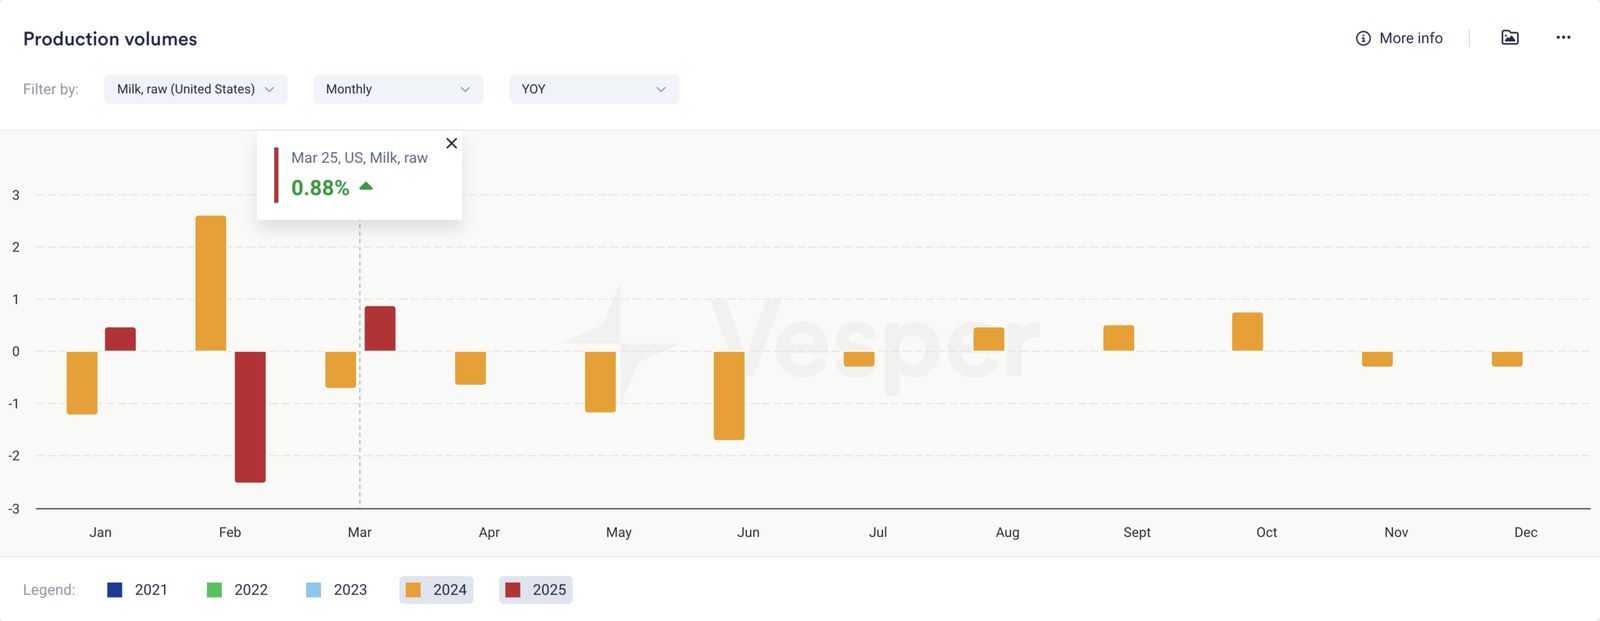Close the Mar 25 tooltip popup
This screenshot has width=1600, height=621.
point(452,143)
